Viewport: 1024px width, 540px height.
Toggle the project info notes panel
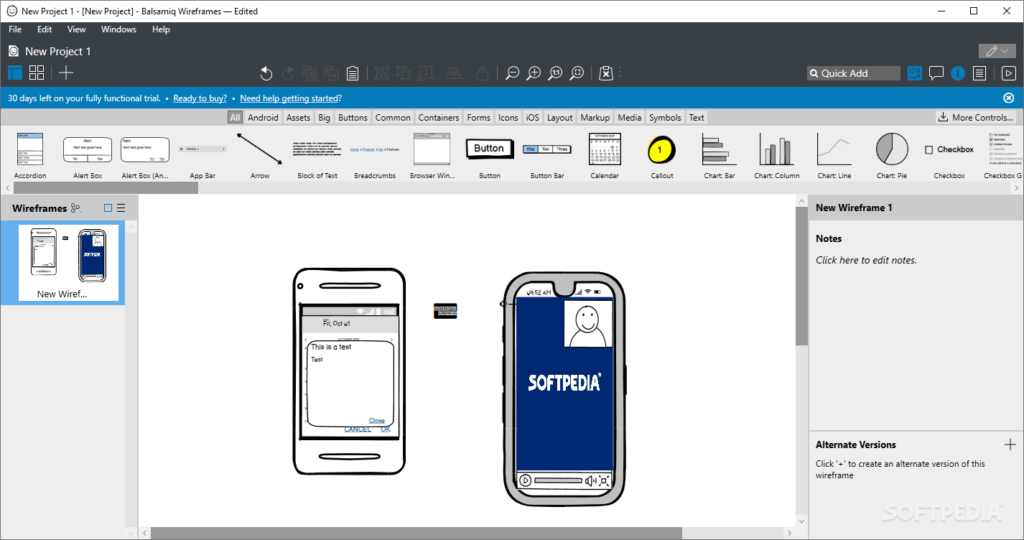click(980, 73)
